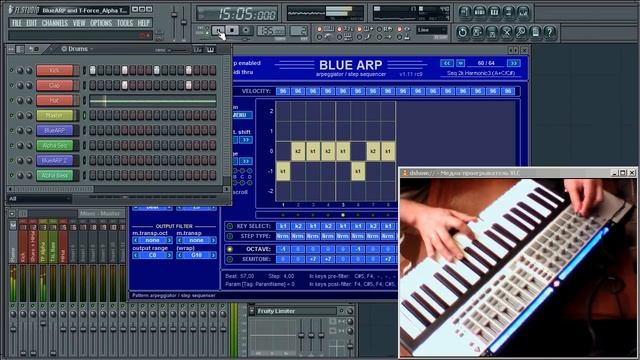Image resolution: width=640 pixels, height=360 pixels.
Task: Click the pattern number display showing 2
Action: pyautogui.click(x=299, y=31)
